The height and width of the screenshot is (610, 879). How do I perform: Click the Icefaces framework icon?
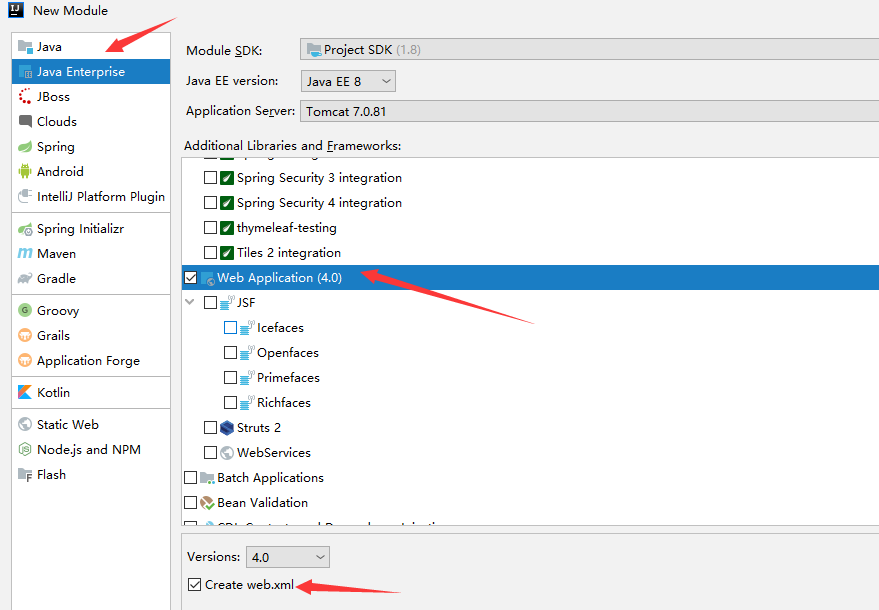click(247, 327)
